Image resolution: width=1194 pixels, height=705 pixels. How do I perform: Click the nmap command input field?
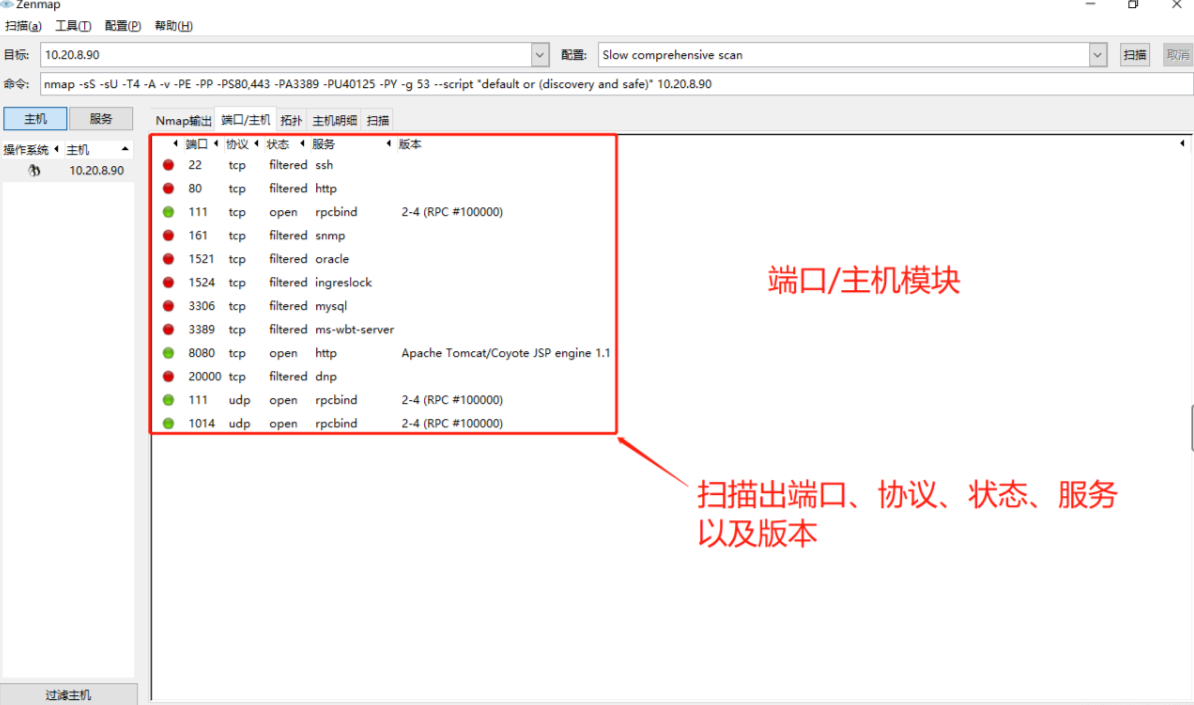tap(616, 84)
